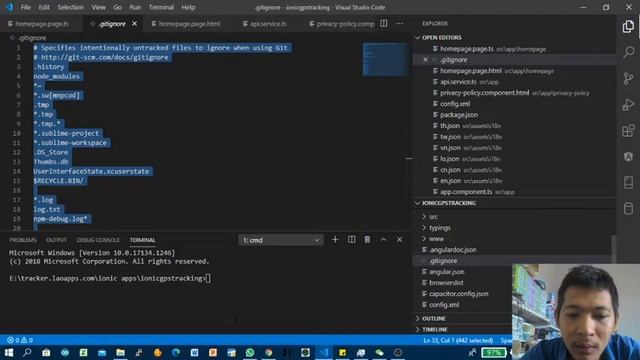The width and height of the screenshot is (640, 360).
Task: Open the Source Control view
Action: point(628,78)
